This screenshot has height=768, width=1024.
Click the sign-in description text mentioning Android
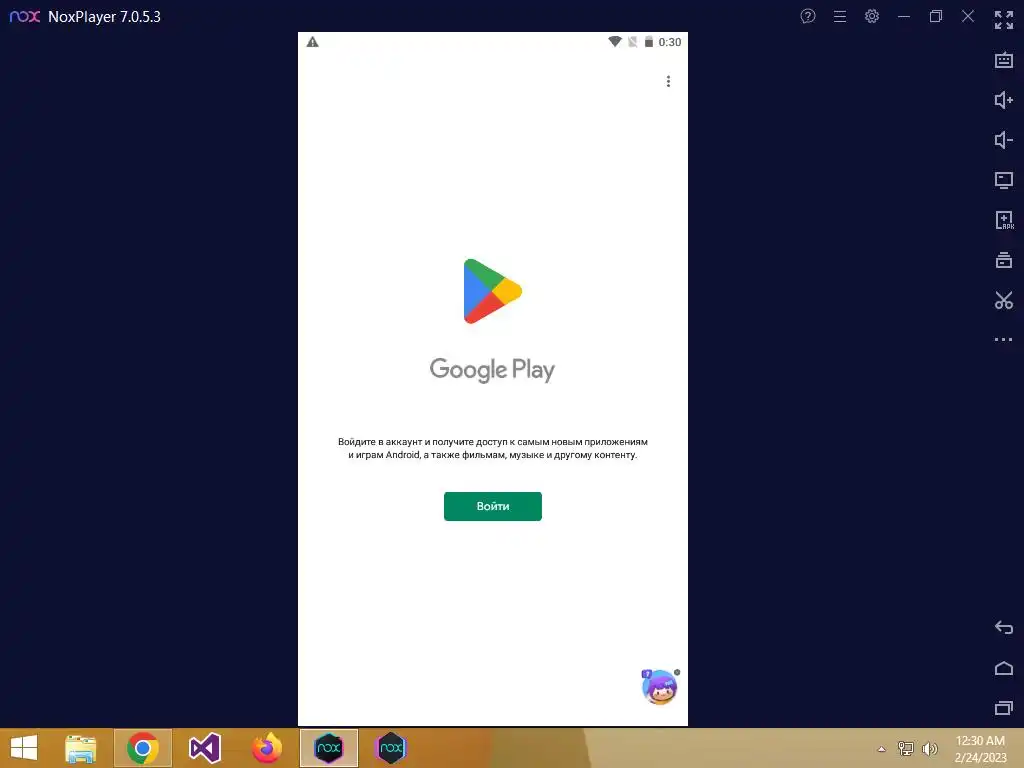(492, 448)
